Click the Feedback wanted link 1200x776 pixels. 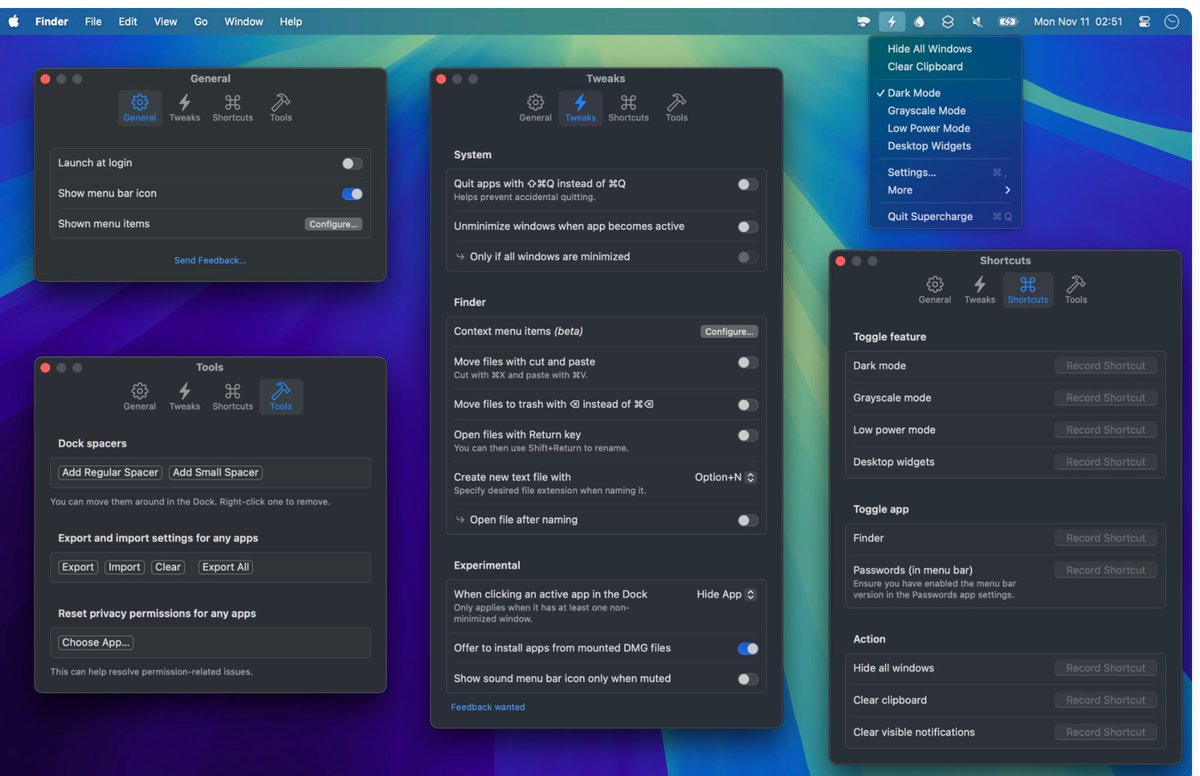[488, 707]
